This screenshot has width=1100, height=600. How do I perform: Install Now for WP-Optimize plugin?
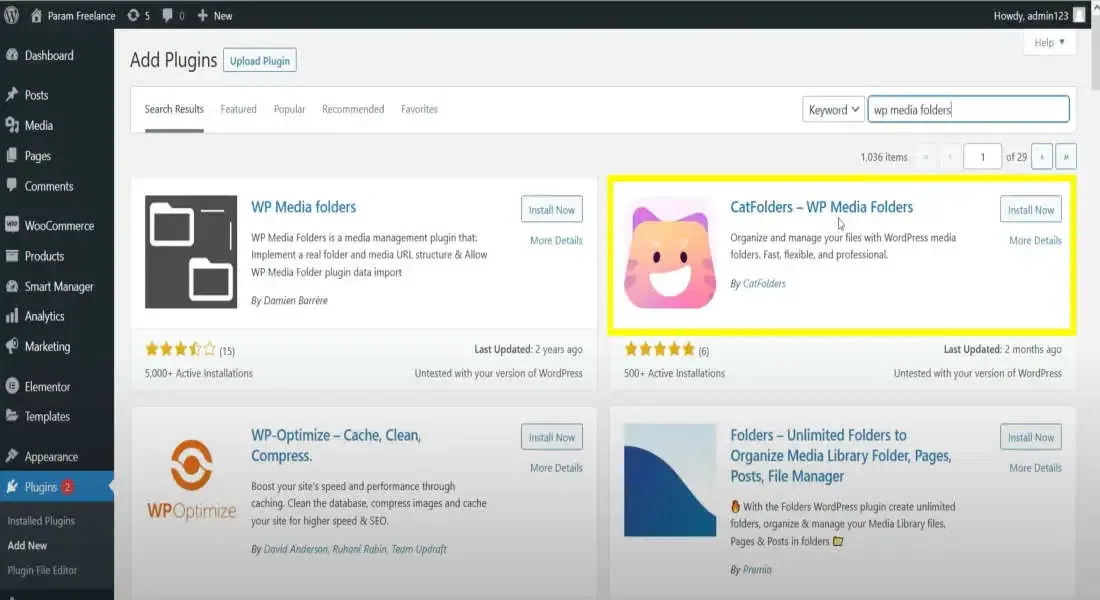pos(551,437)
